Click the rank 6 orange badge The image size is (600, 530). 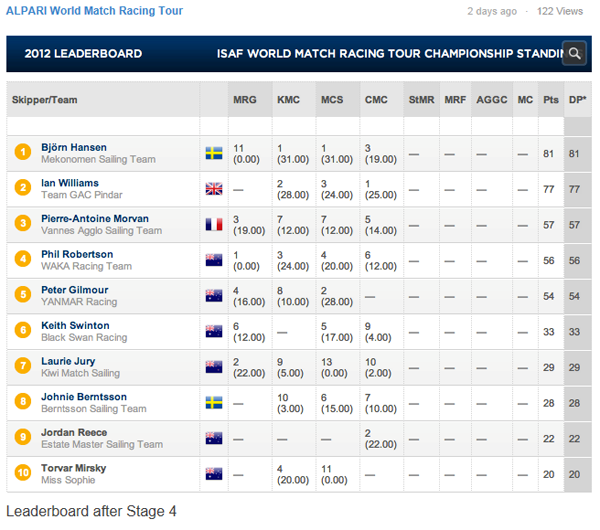point(23,330)
